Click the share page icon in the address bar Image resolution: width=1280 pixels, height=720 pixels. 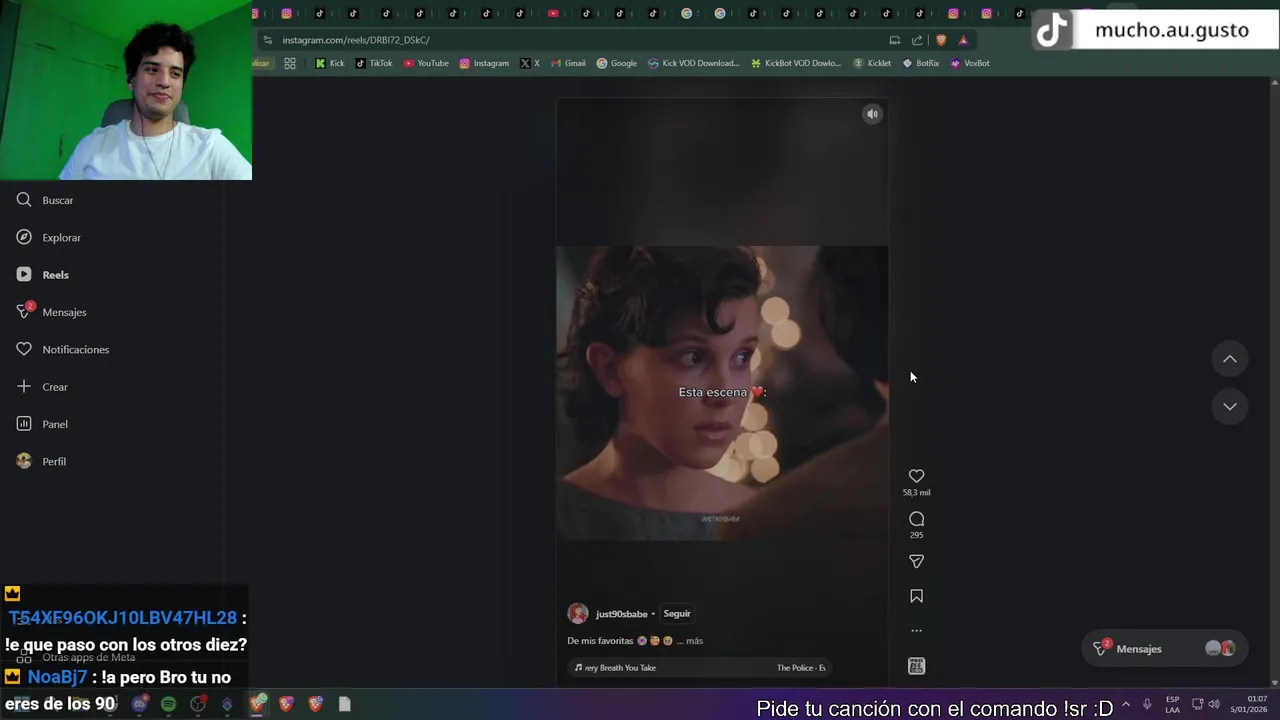(917, 40)
